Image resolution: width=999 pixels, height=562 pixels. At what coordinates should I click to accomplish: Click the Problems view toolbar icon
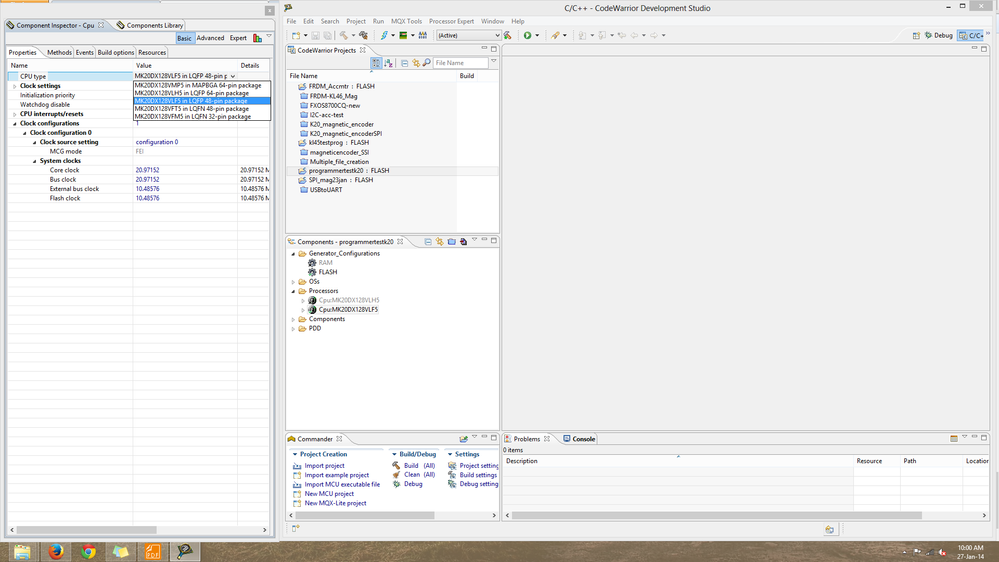pos(954,438)
